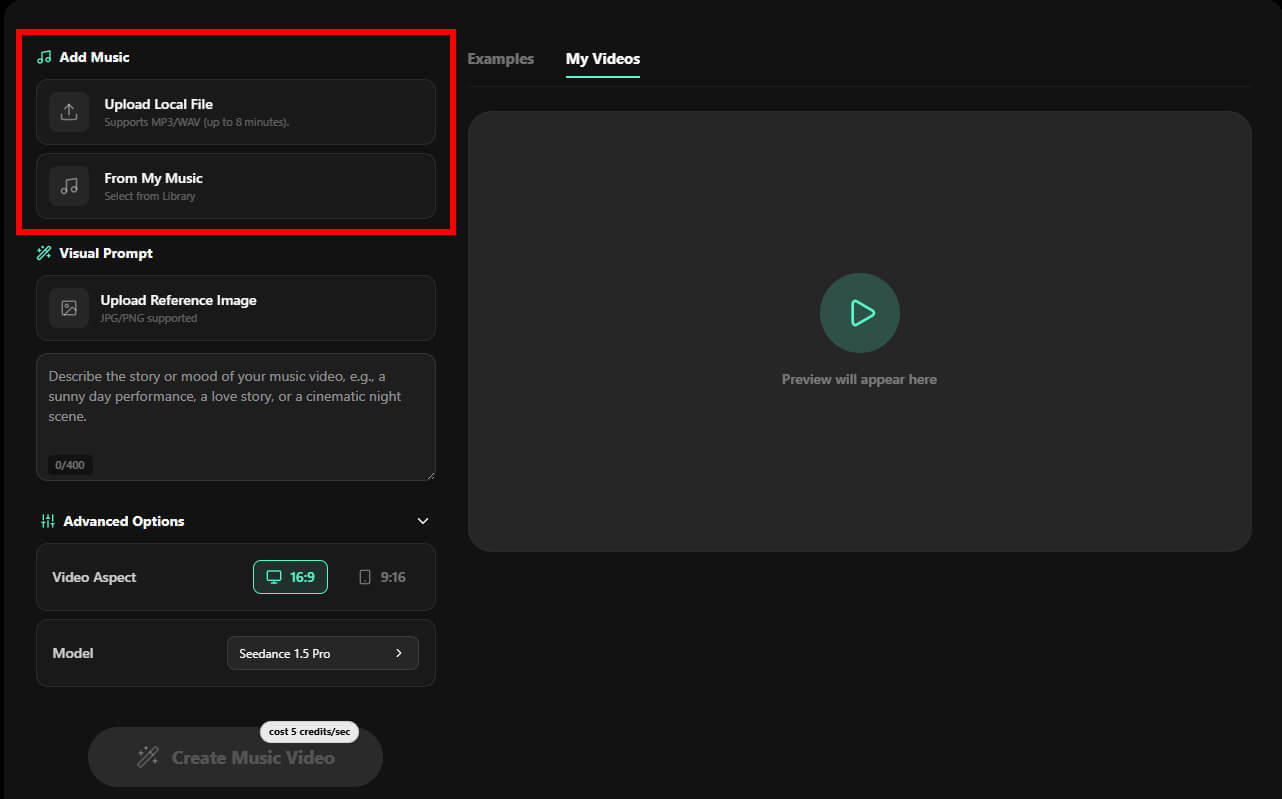The width and height of the screenshot is (1282, 799).
Task: Click the 'Add Music' heading
Action: pos(94,57)
